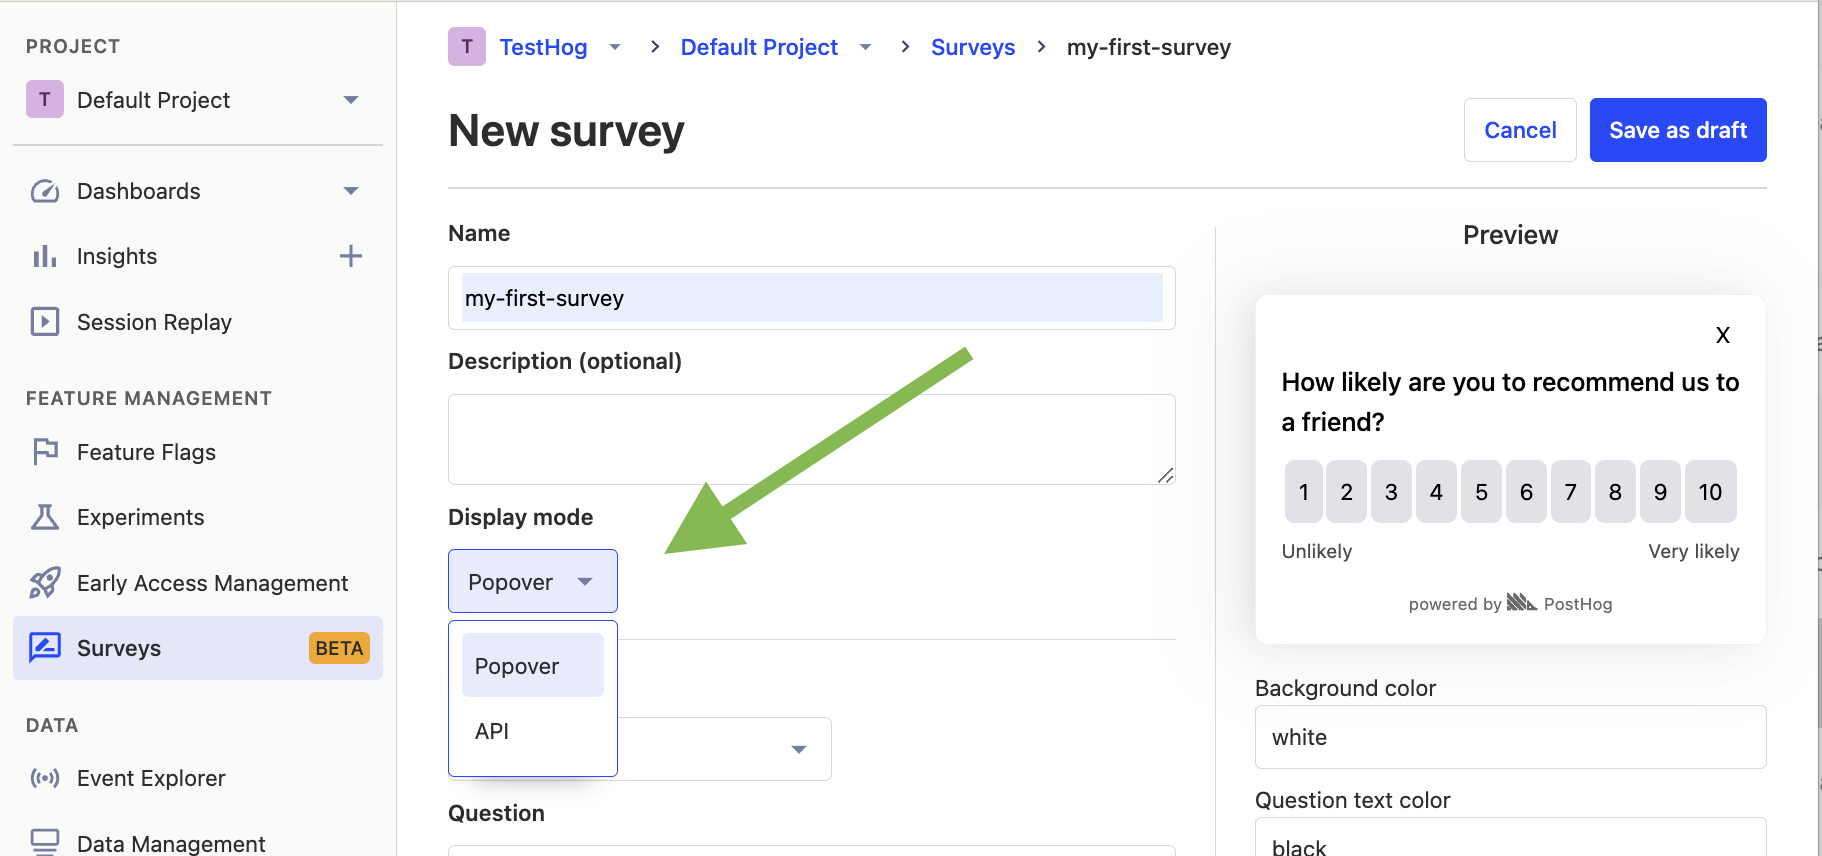Click the Unlikely label in preview
The image size is (1822, 856).
[1317, 551]
